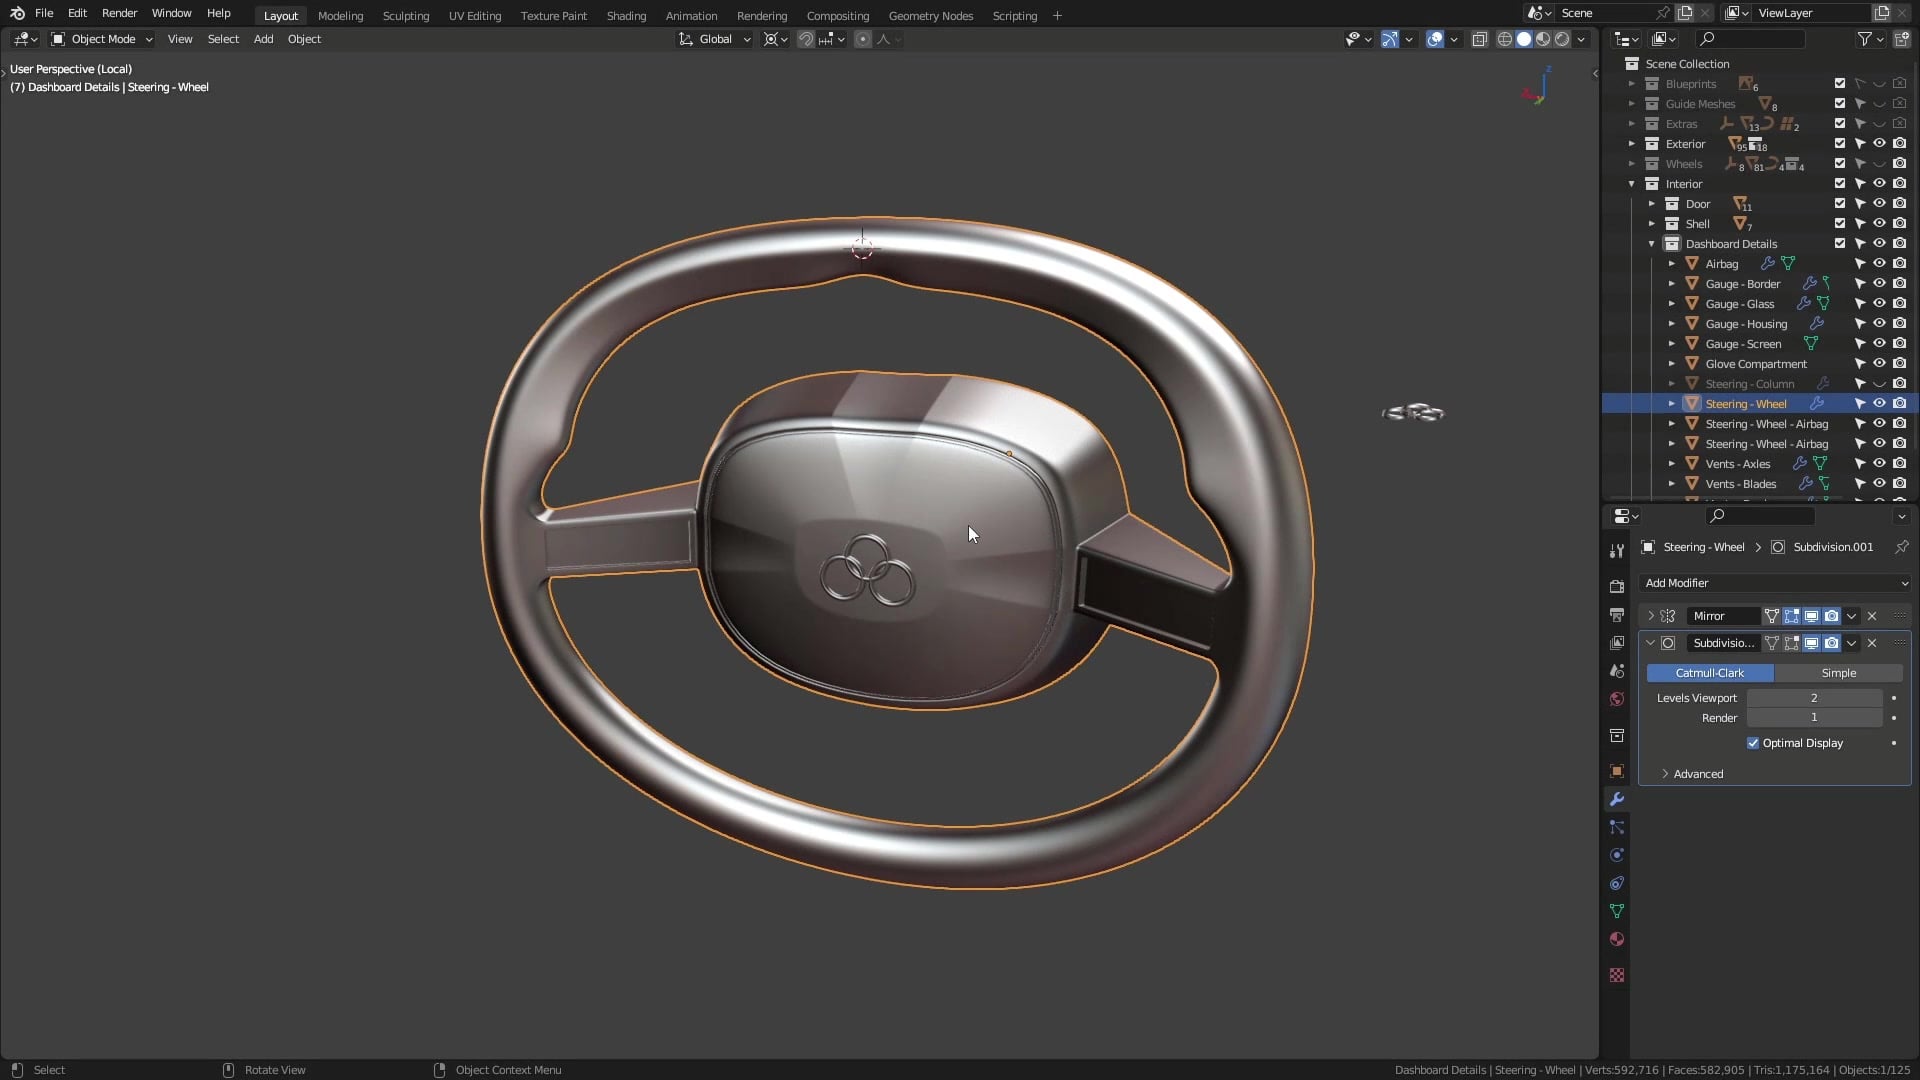Hide Glove Compartment with eye icon
This screenshot has height=1080, width=1920.
pos(1879,363)
